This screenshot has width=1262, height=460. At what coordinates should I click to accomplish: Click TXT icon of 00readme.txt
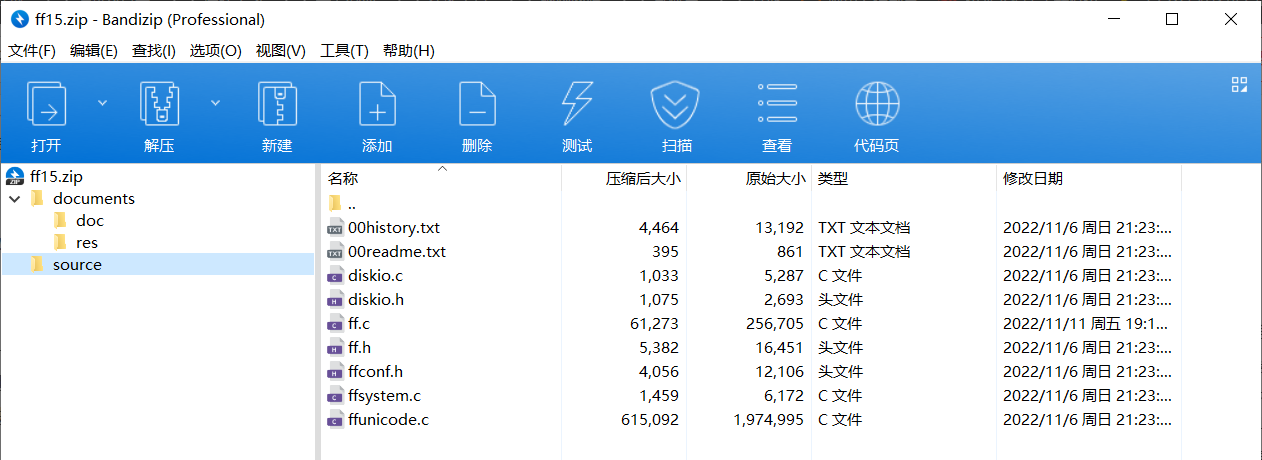(335, 252)
